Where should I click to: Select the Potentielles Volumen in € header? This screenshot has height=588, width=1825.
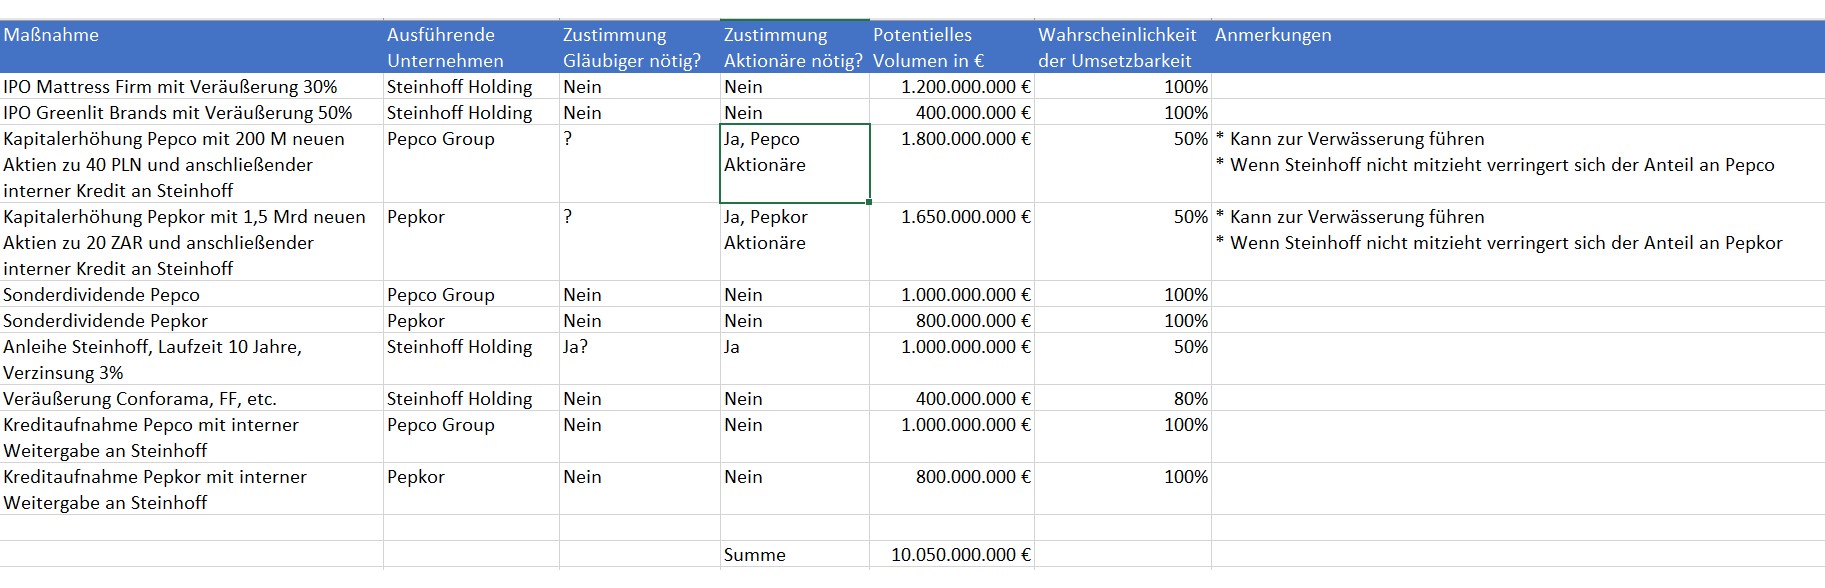(x=951, y=47)
